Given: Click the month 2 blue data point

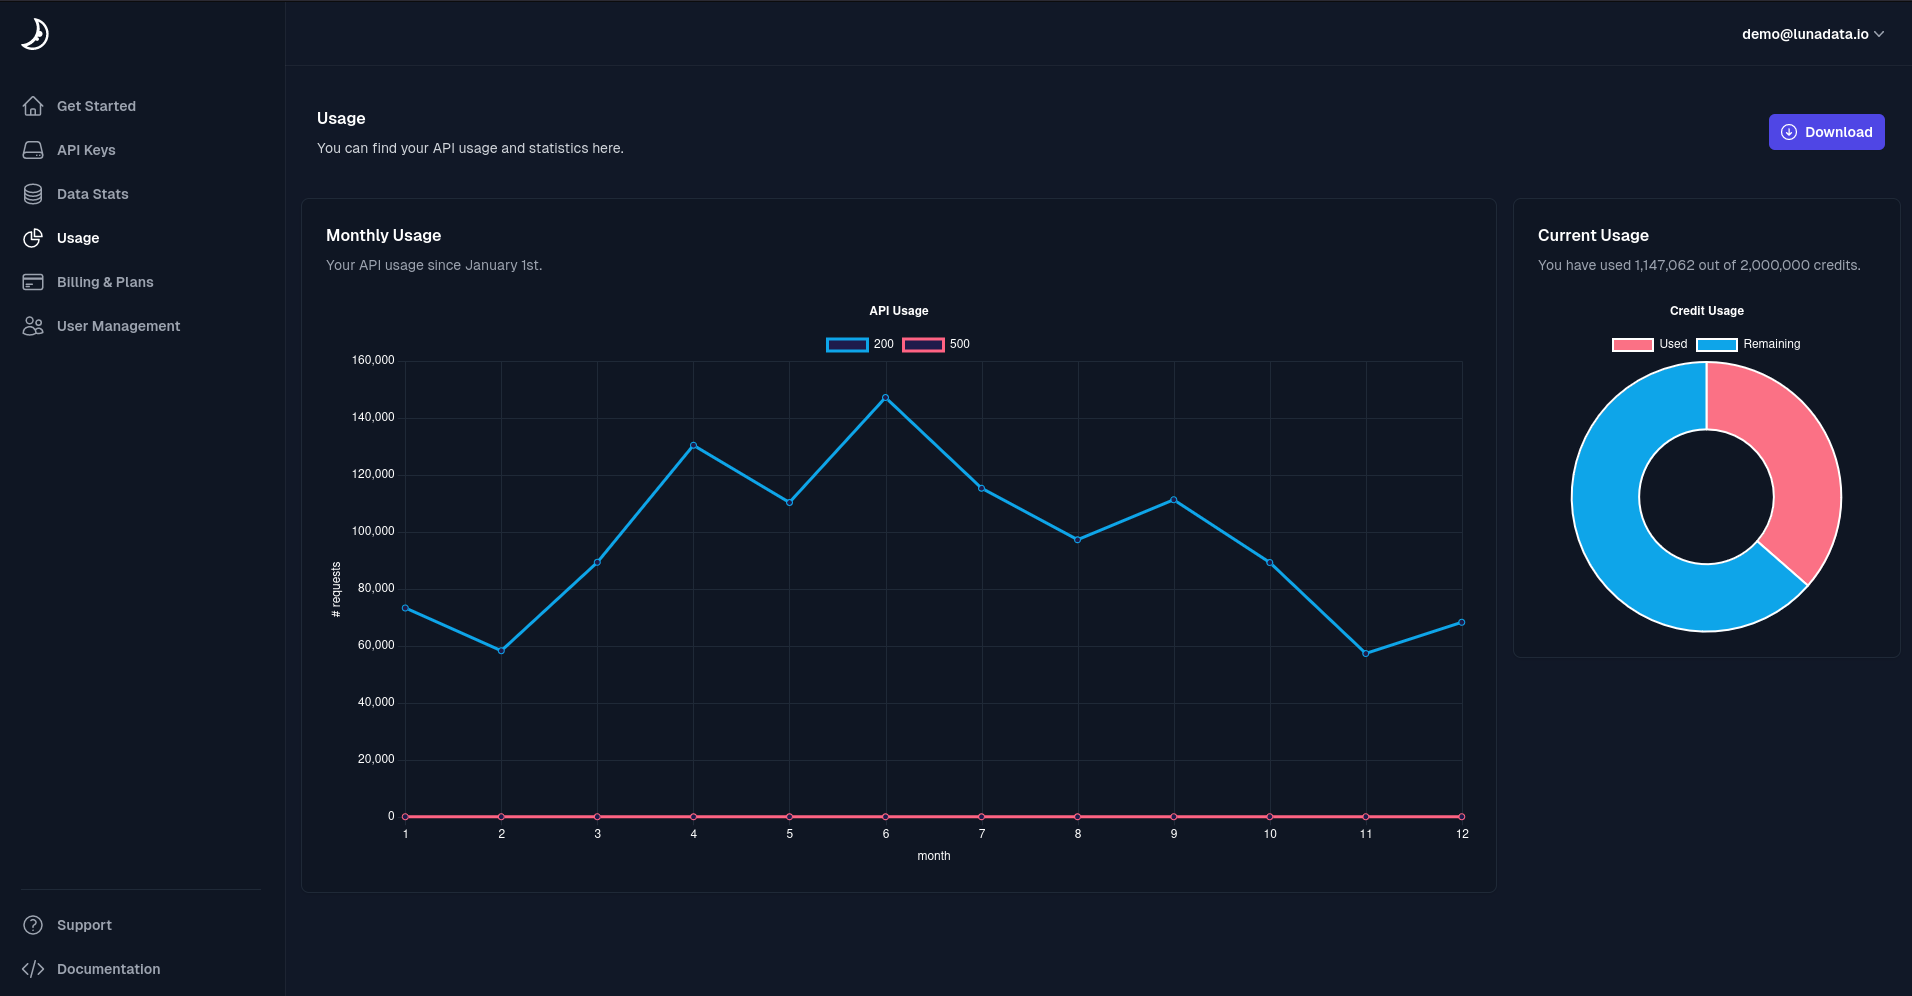Looking at the screenshot, I should 501,651.
